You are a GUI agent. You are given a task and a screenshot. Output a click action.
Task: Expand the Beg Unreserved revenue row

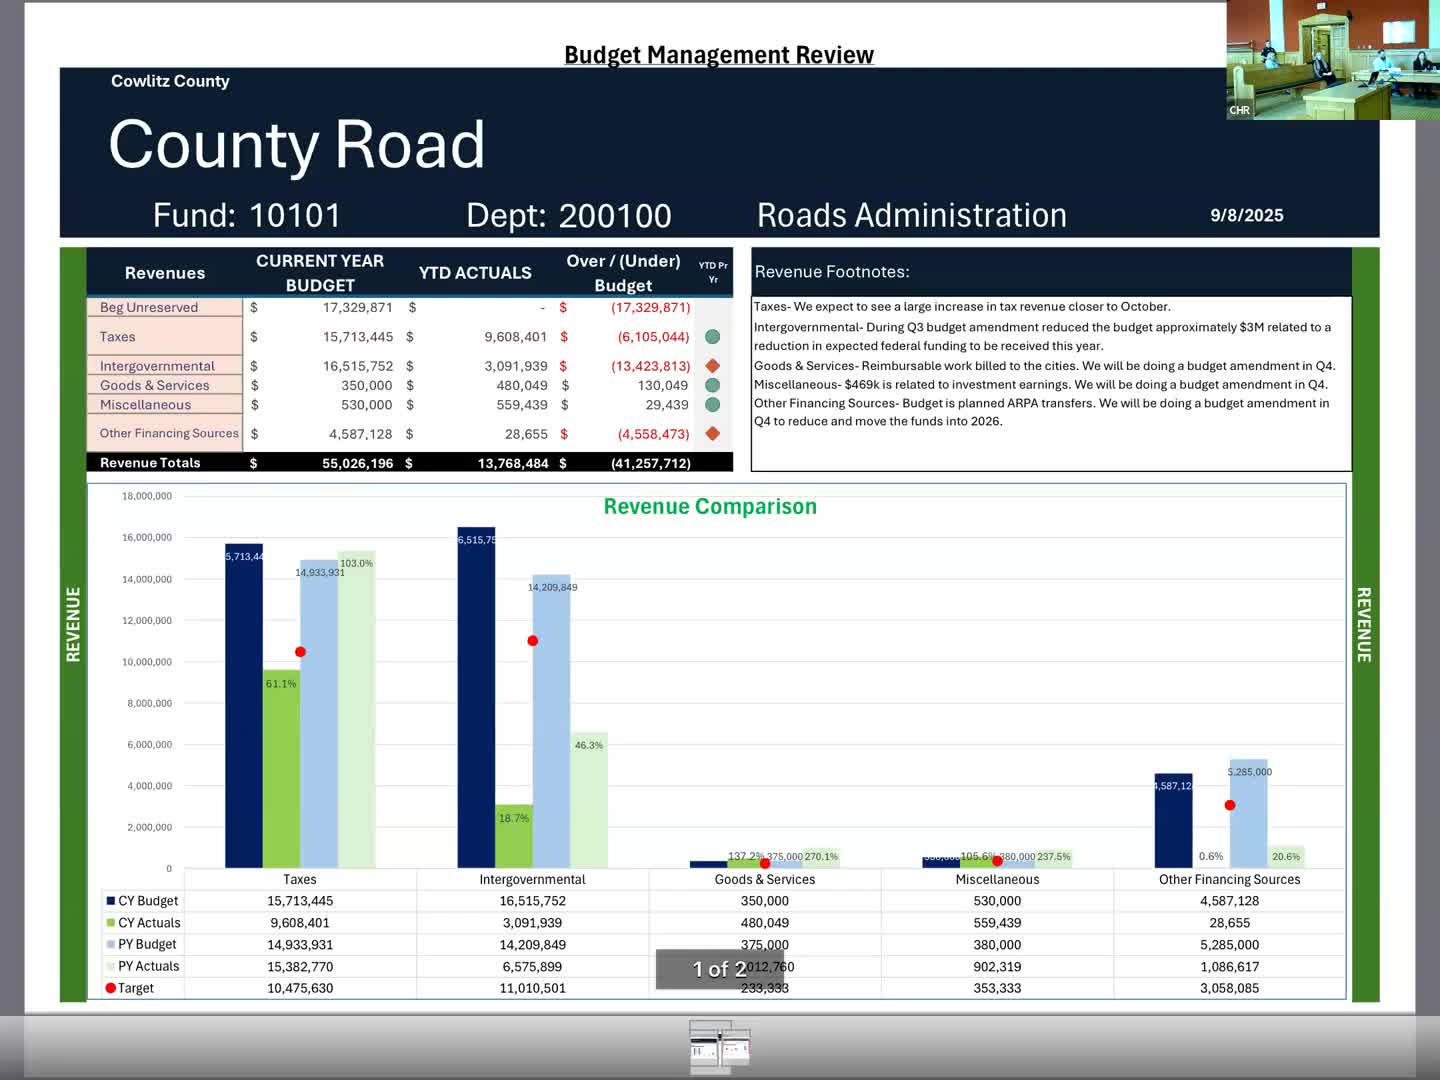150,307
